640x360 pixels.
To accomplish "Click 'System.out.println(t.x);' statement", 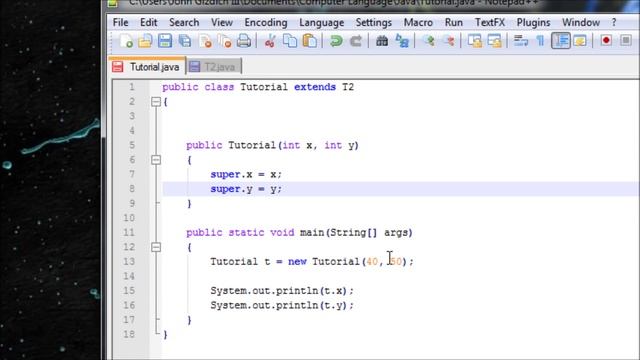I will click(x=282, y=291).
